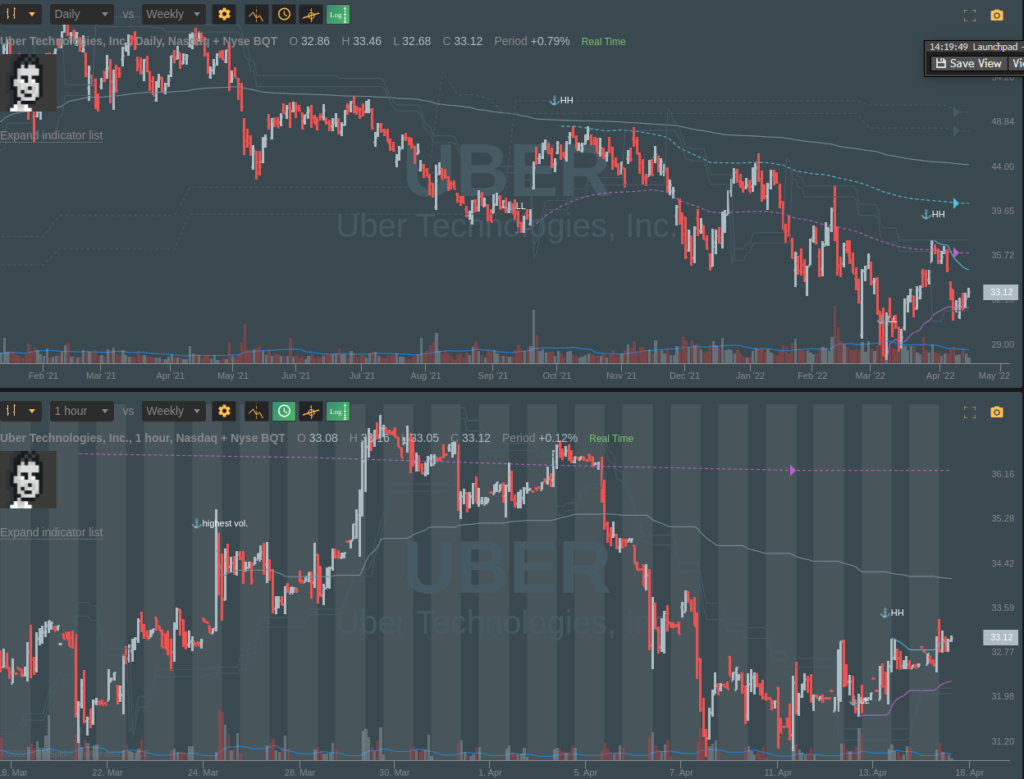
Task: Open Weekly comparison dropdown on 1 hour chart
Action: pyautogui.click(x=173, y=411)
